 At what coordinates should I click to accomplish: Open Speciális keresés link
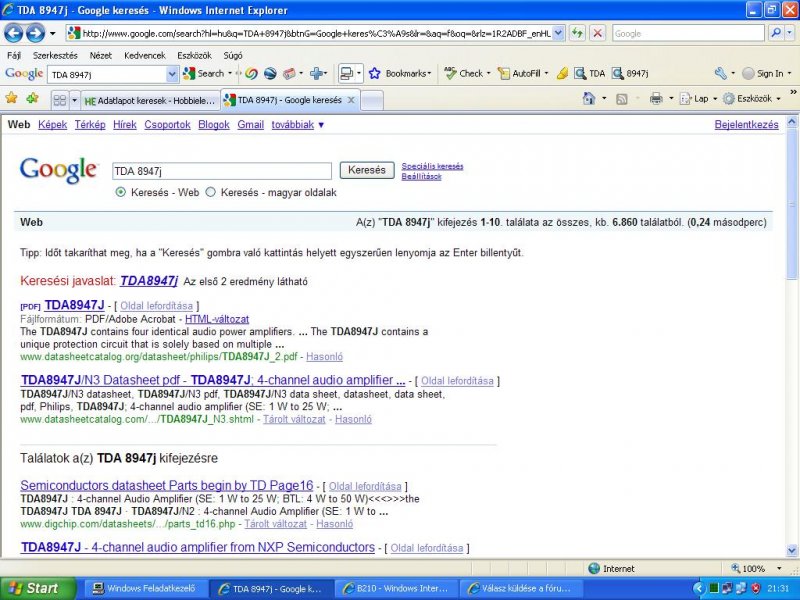click(x=432, y=166)
